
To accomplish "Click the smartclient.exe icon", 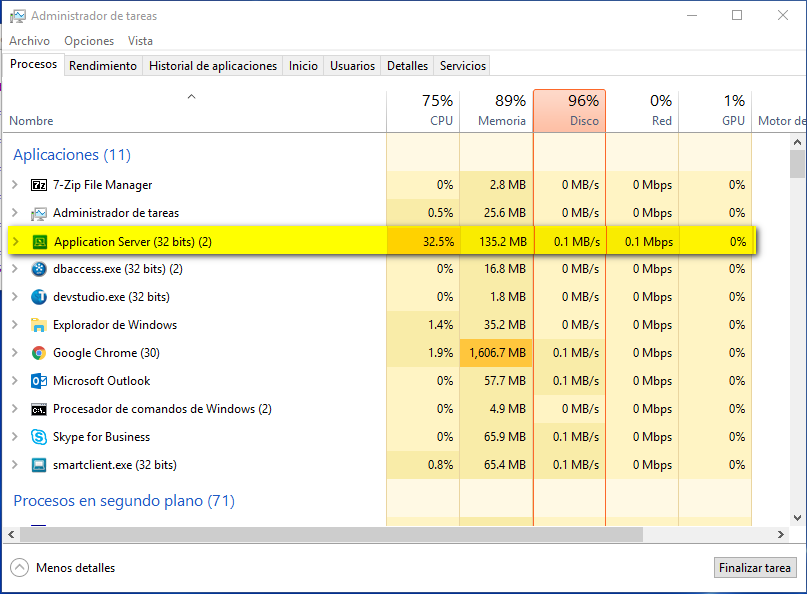I will tap(39, 465).
